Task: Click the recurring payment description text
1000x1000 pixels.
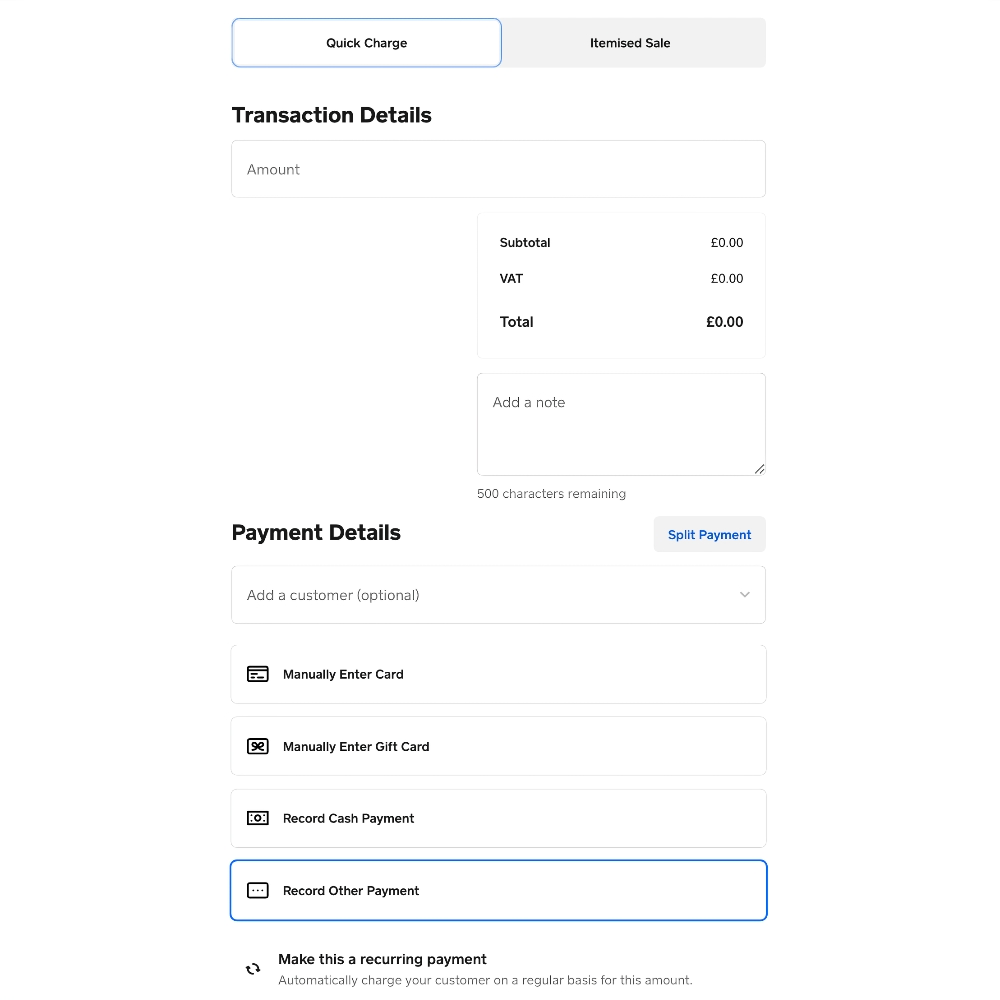Action: click(x=485, y=980)
